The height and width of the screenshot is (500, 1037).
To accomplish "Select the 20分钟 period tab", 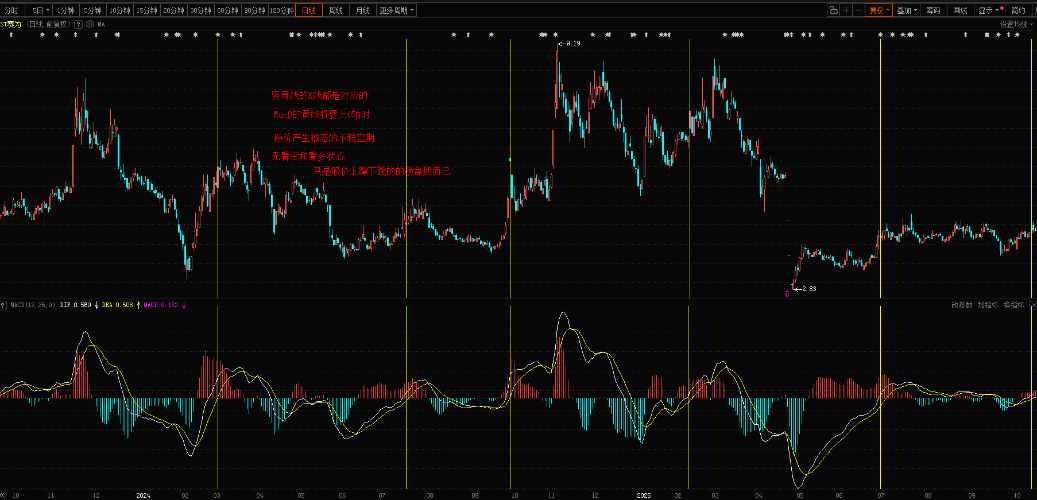I will tap(174, 11).
